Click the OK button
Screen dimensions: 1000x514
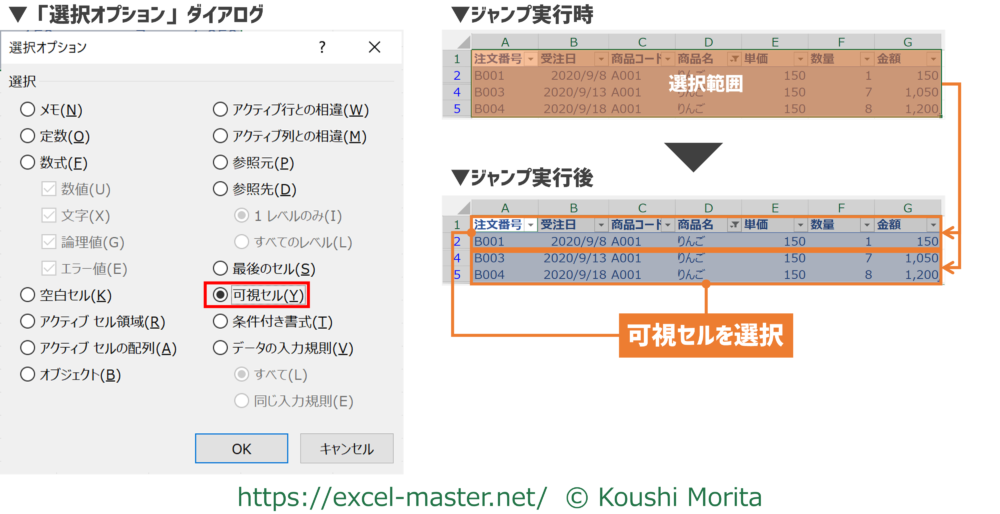[x=241, y=449]
